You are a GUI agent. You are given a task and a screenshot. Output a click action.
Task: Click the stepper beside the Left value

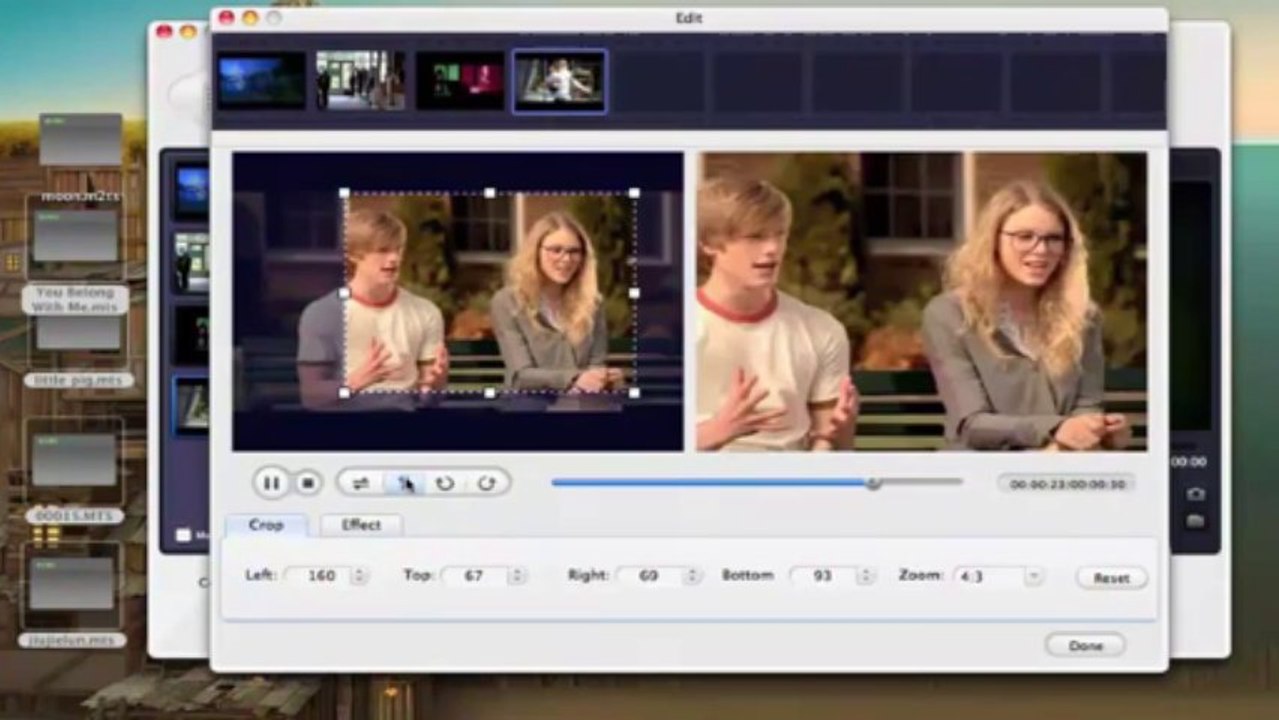click(359, 576)
